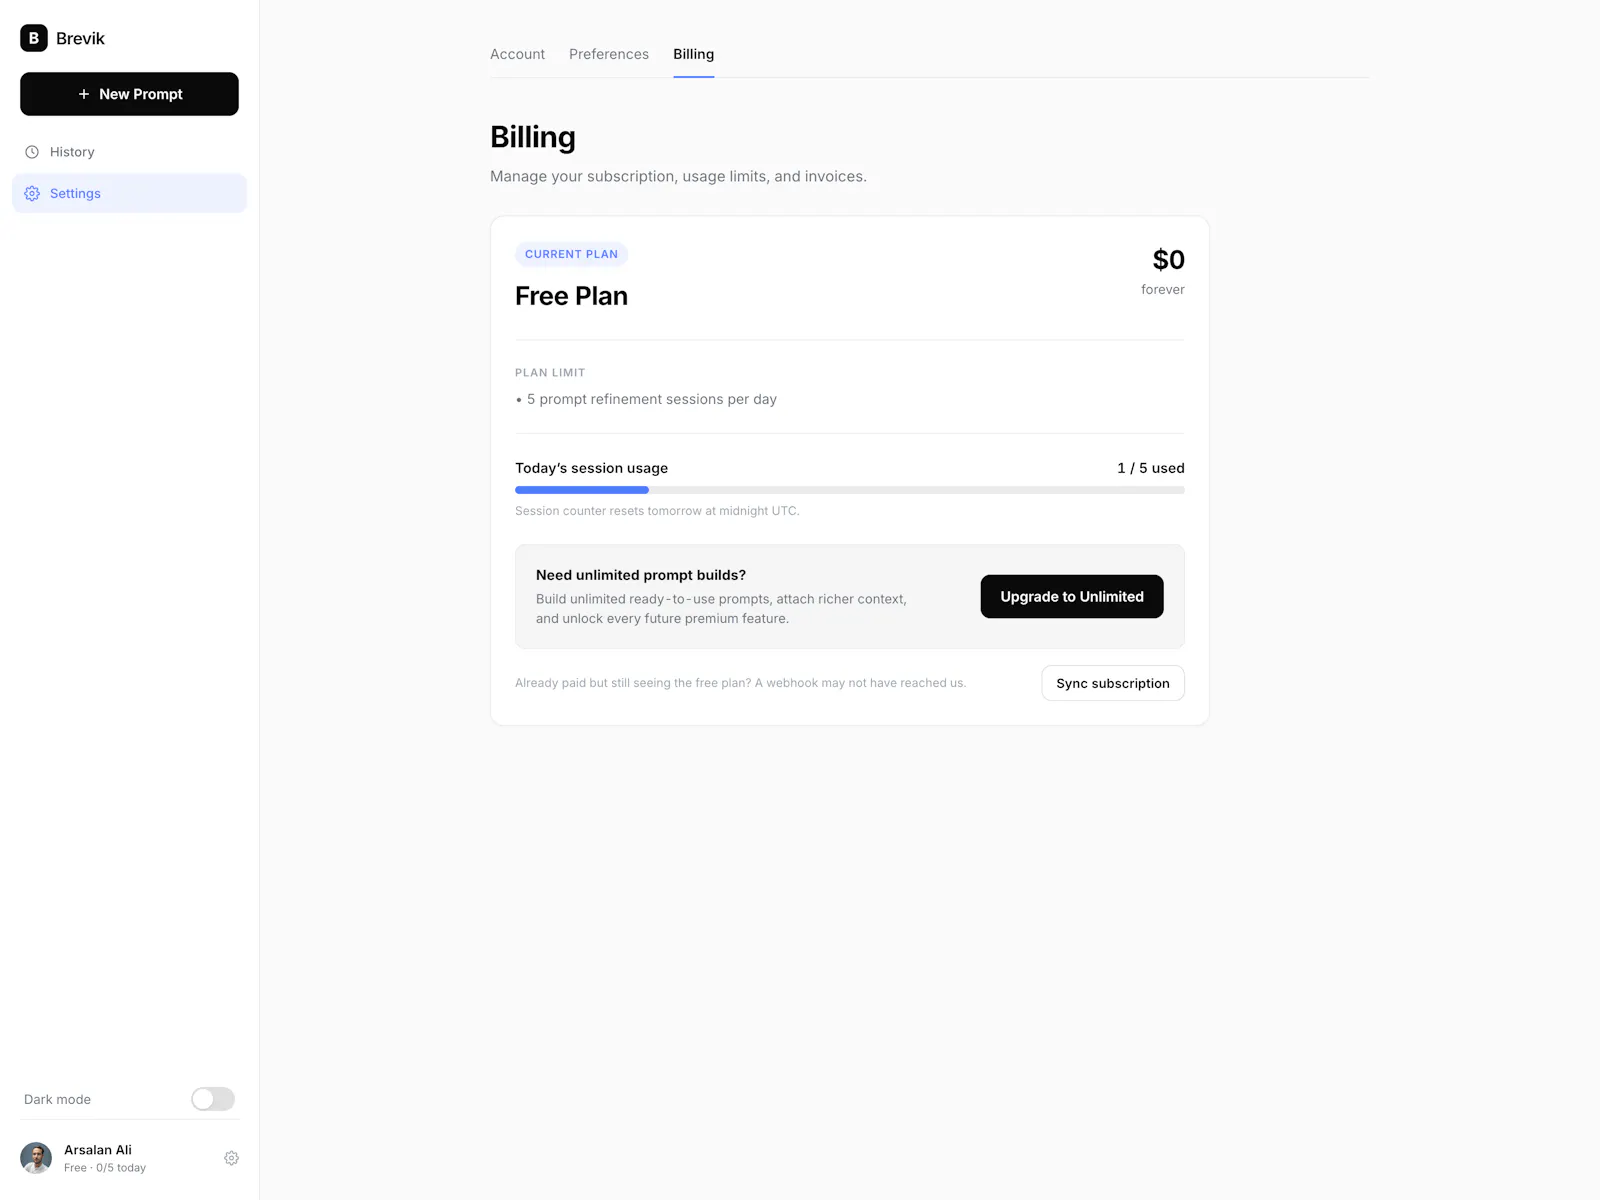Image resolution: width=1600 pixels, height=1200 pixels.
Task: Click 'Today's session usage' label
Action: (x=591, y=468)
